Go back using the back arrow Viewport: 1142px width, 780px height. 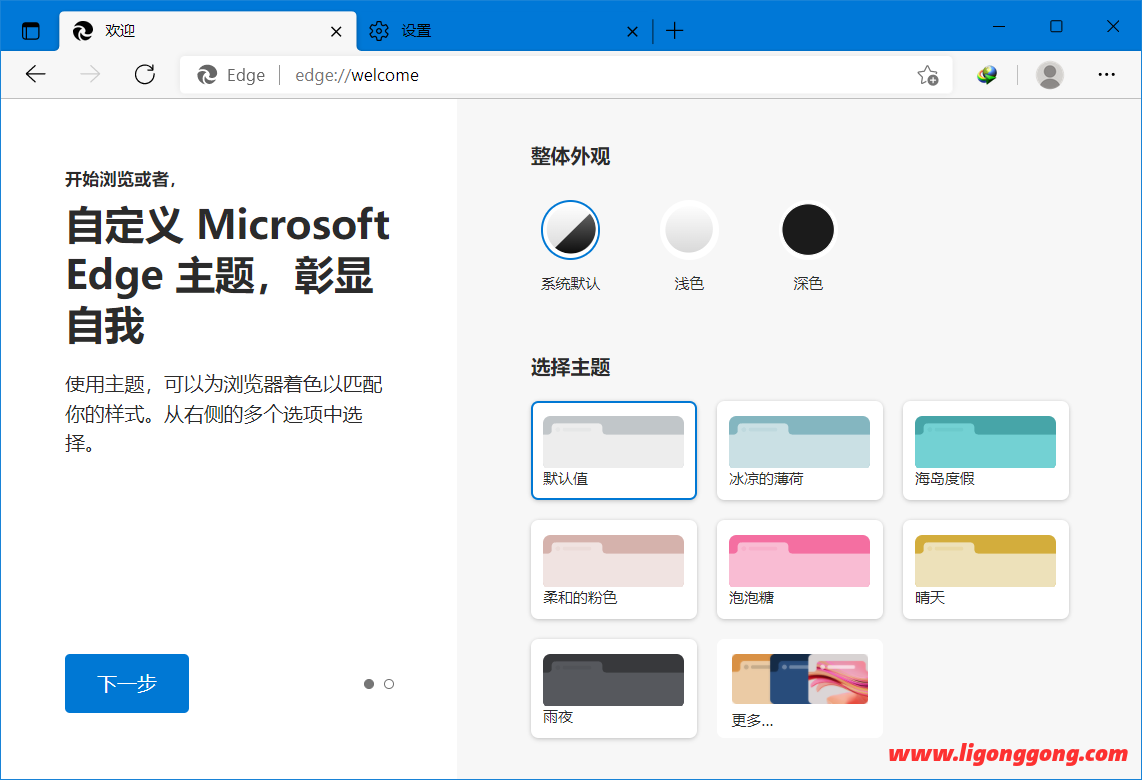click(36, 74)
